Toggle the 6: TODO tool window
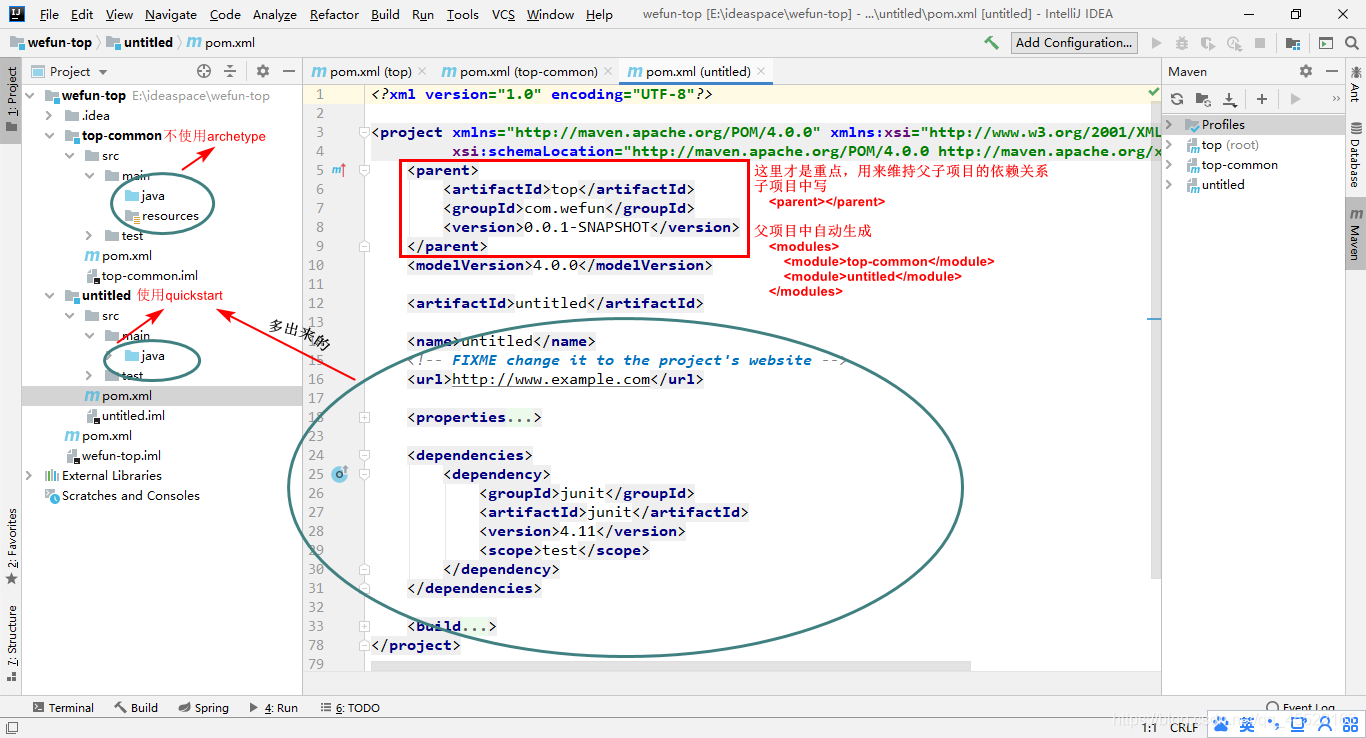Screen dimensions: 1366x738 click(x=350, y=708)
